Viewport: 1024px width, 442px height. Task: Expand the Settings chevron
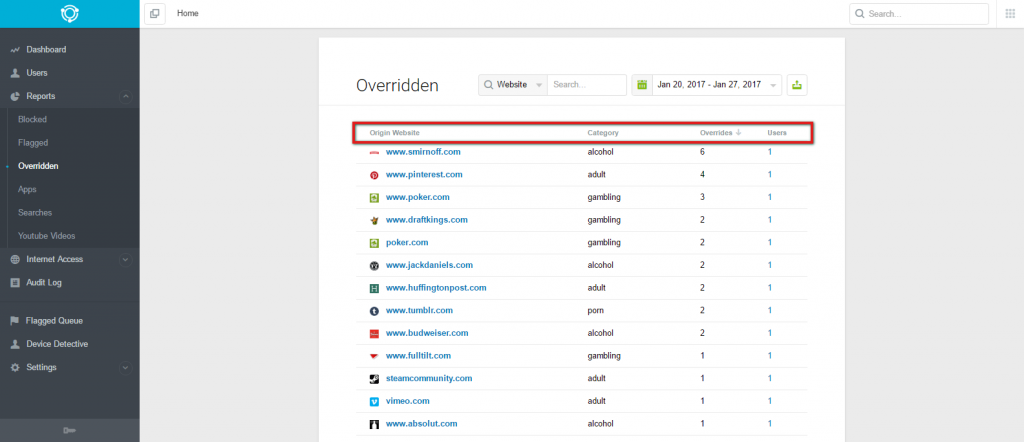(126, 368)
